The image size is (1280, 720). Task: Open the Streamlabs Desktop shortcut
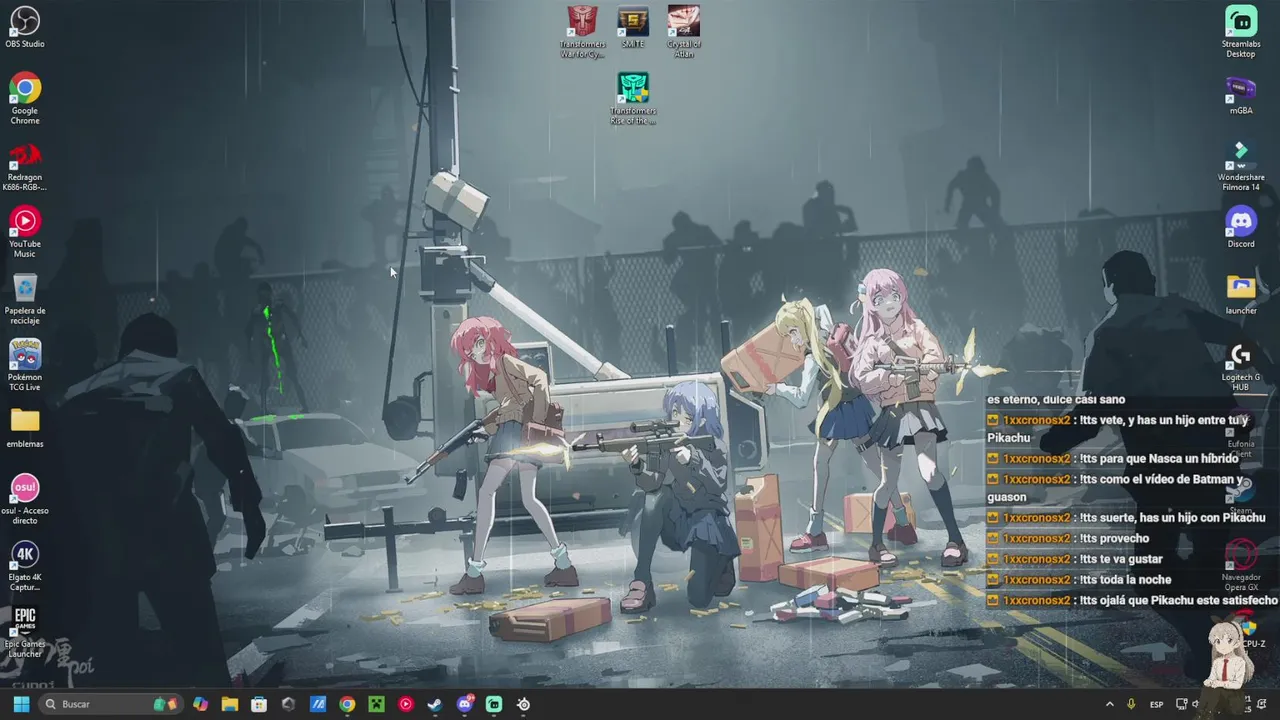click(1241, 32)
